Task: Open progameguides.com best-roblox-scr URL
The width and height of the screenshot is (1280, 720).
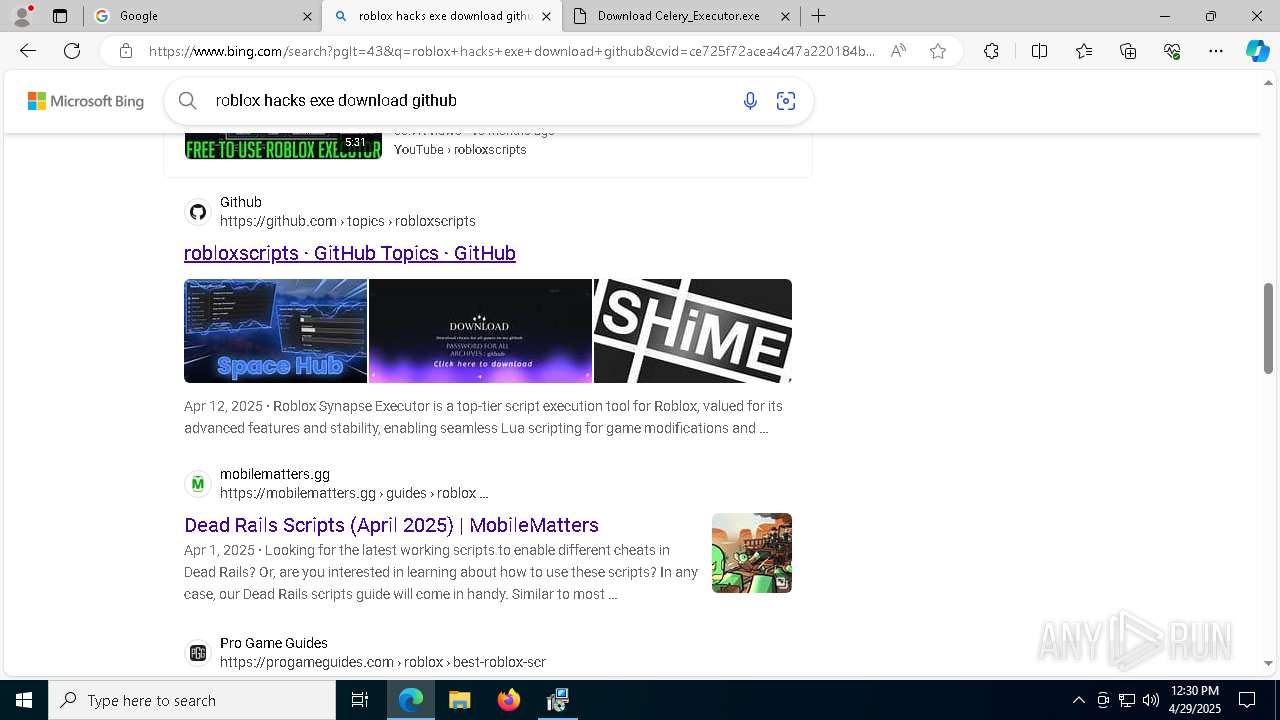Action: [x=383, y=662]
